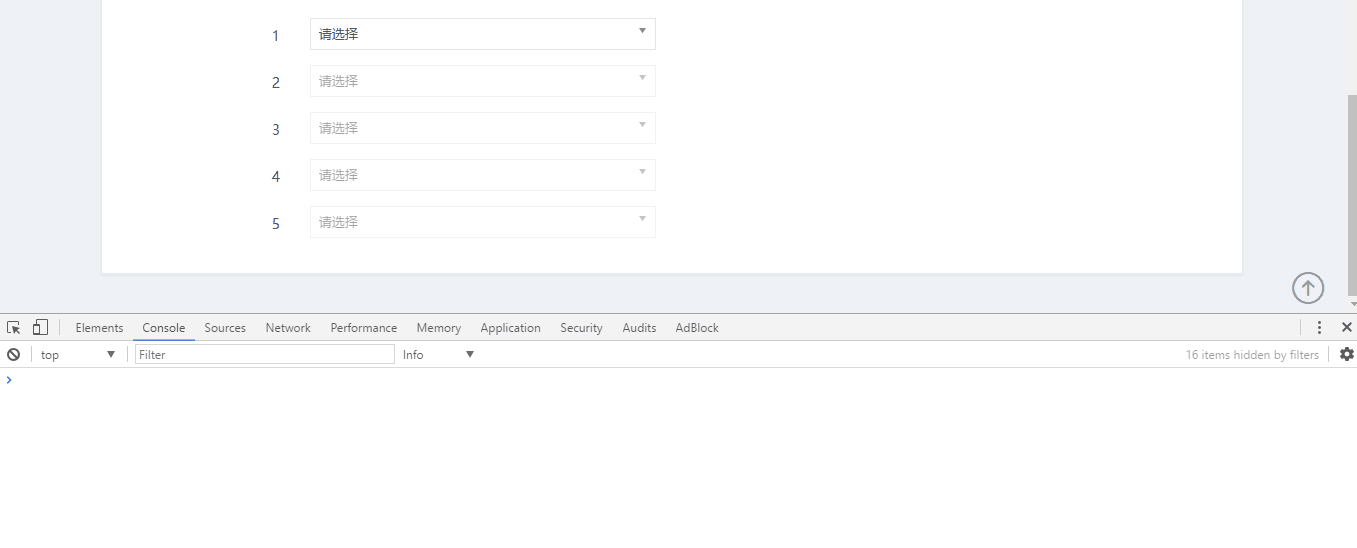Screen dimensions: 1357x548
Task: Open the Audits tab
Action: (639, 327)
